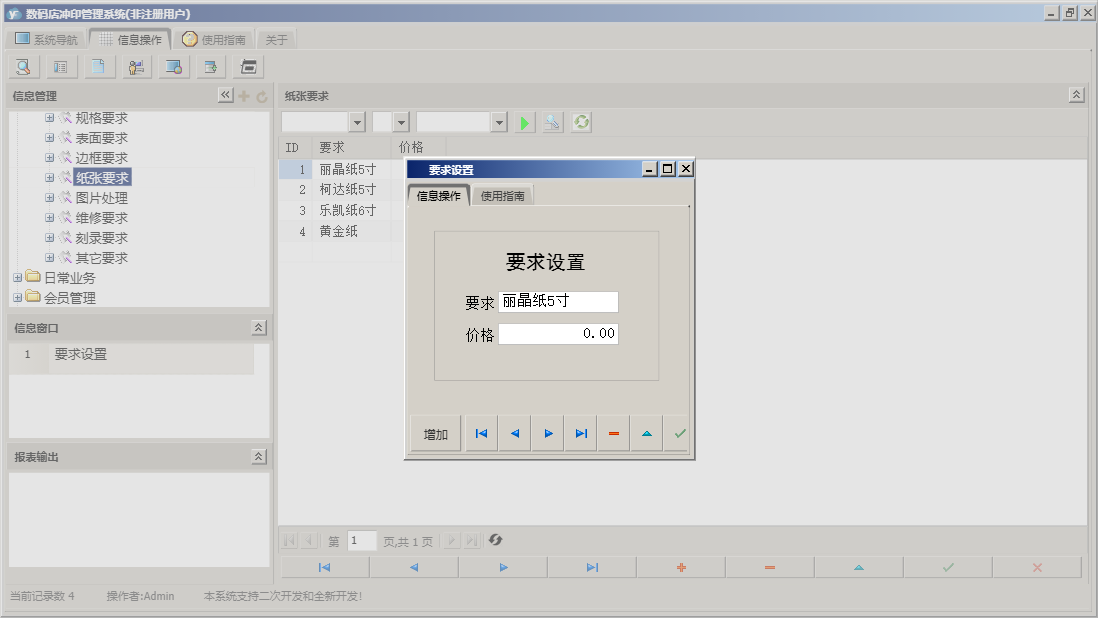Screen dimensions: 1098x618
Task: Click the navigation toolbar refresh icon beside page controls
Action: tap(496, 540)
